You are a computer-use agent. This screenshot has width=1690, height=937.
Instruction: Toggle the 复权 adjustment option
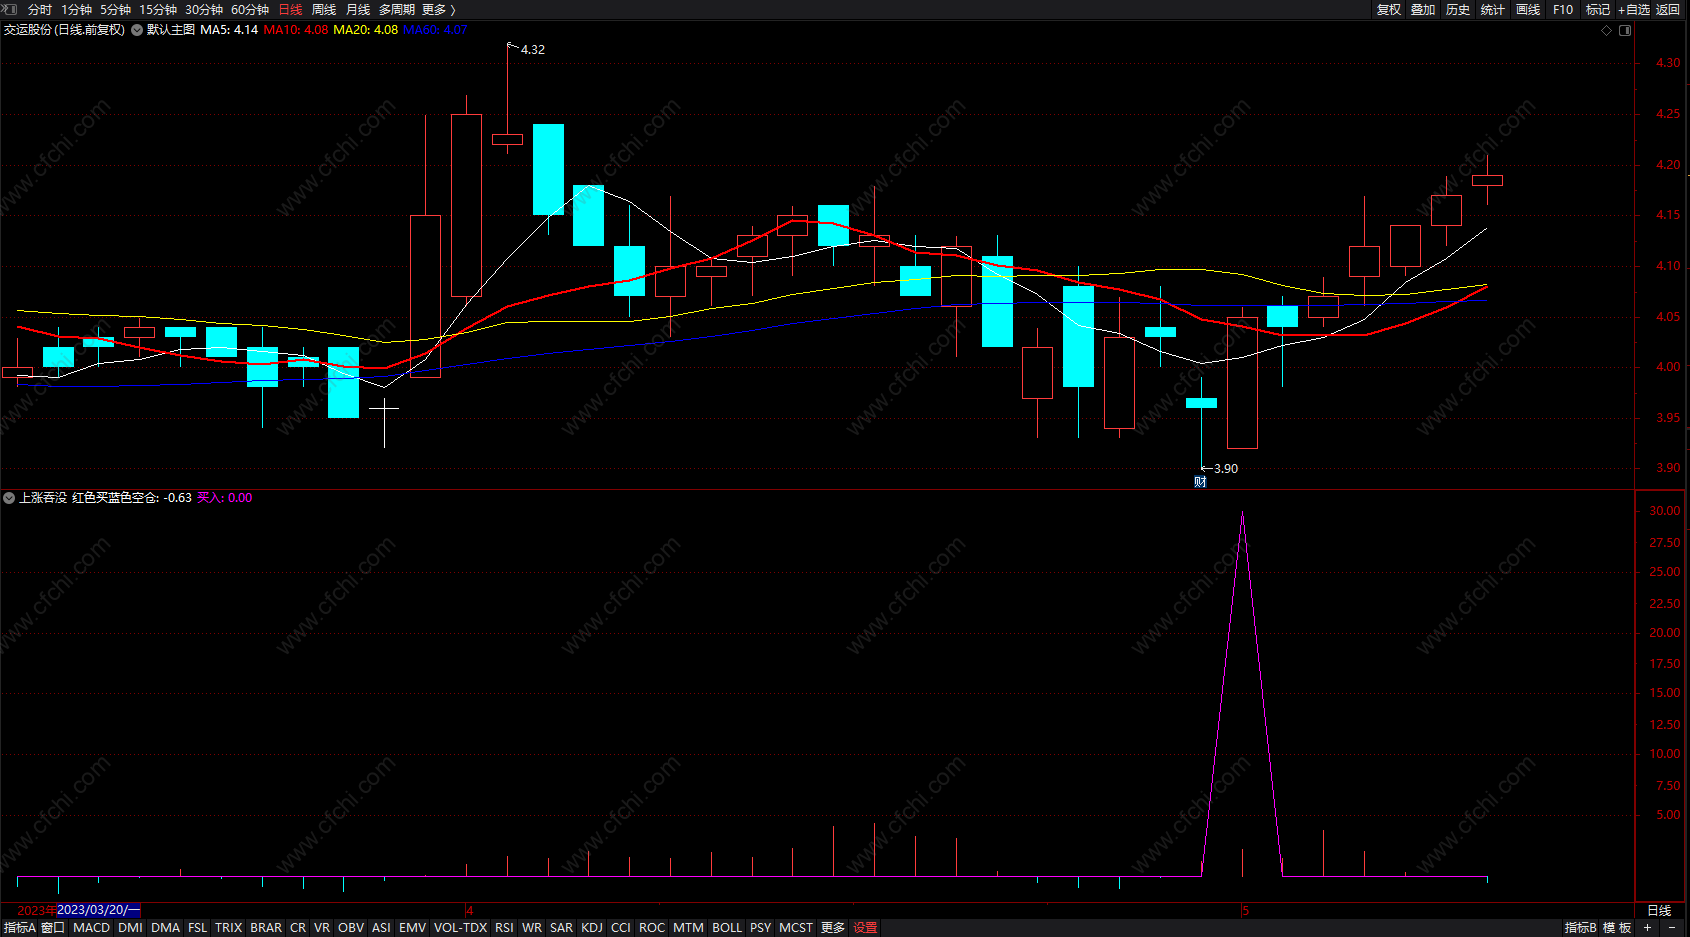[x=1389, y=9]
